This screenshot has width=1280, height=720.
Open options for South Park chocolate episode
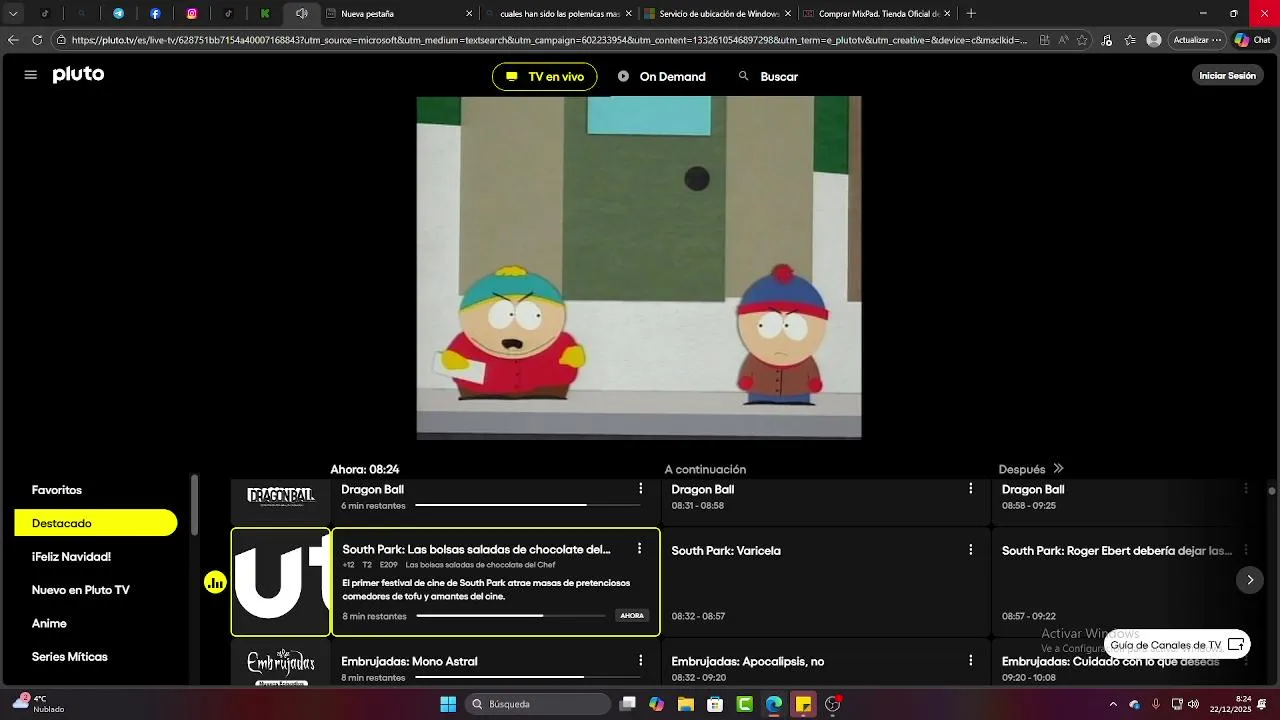click(x=640, y=549)
